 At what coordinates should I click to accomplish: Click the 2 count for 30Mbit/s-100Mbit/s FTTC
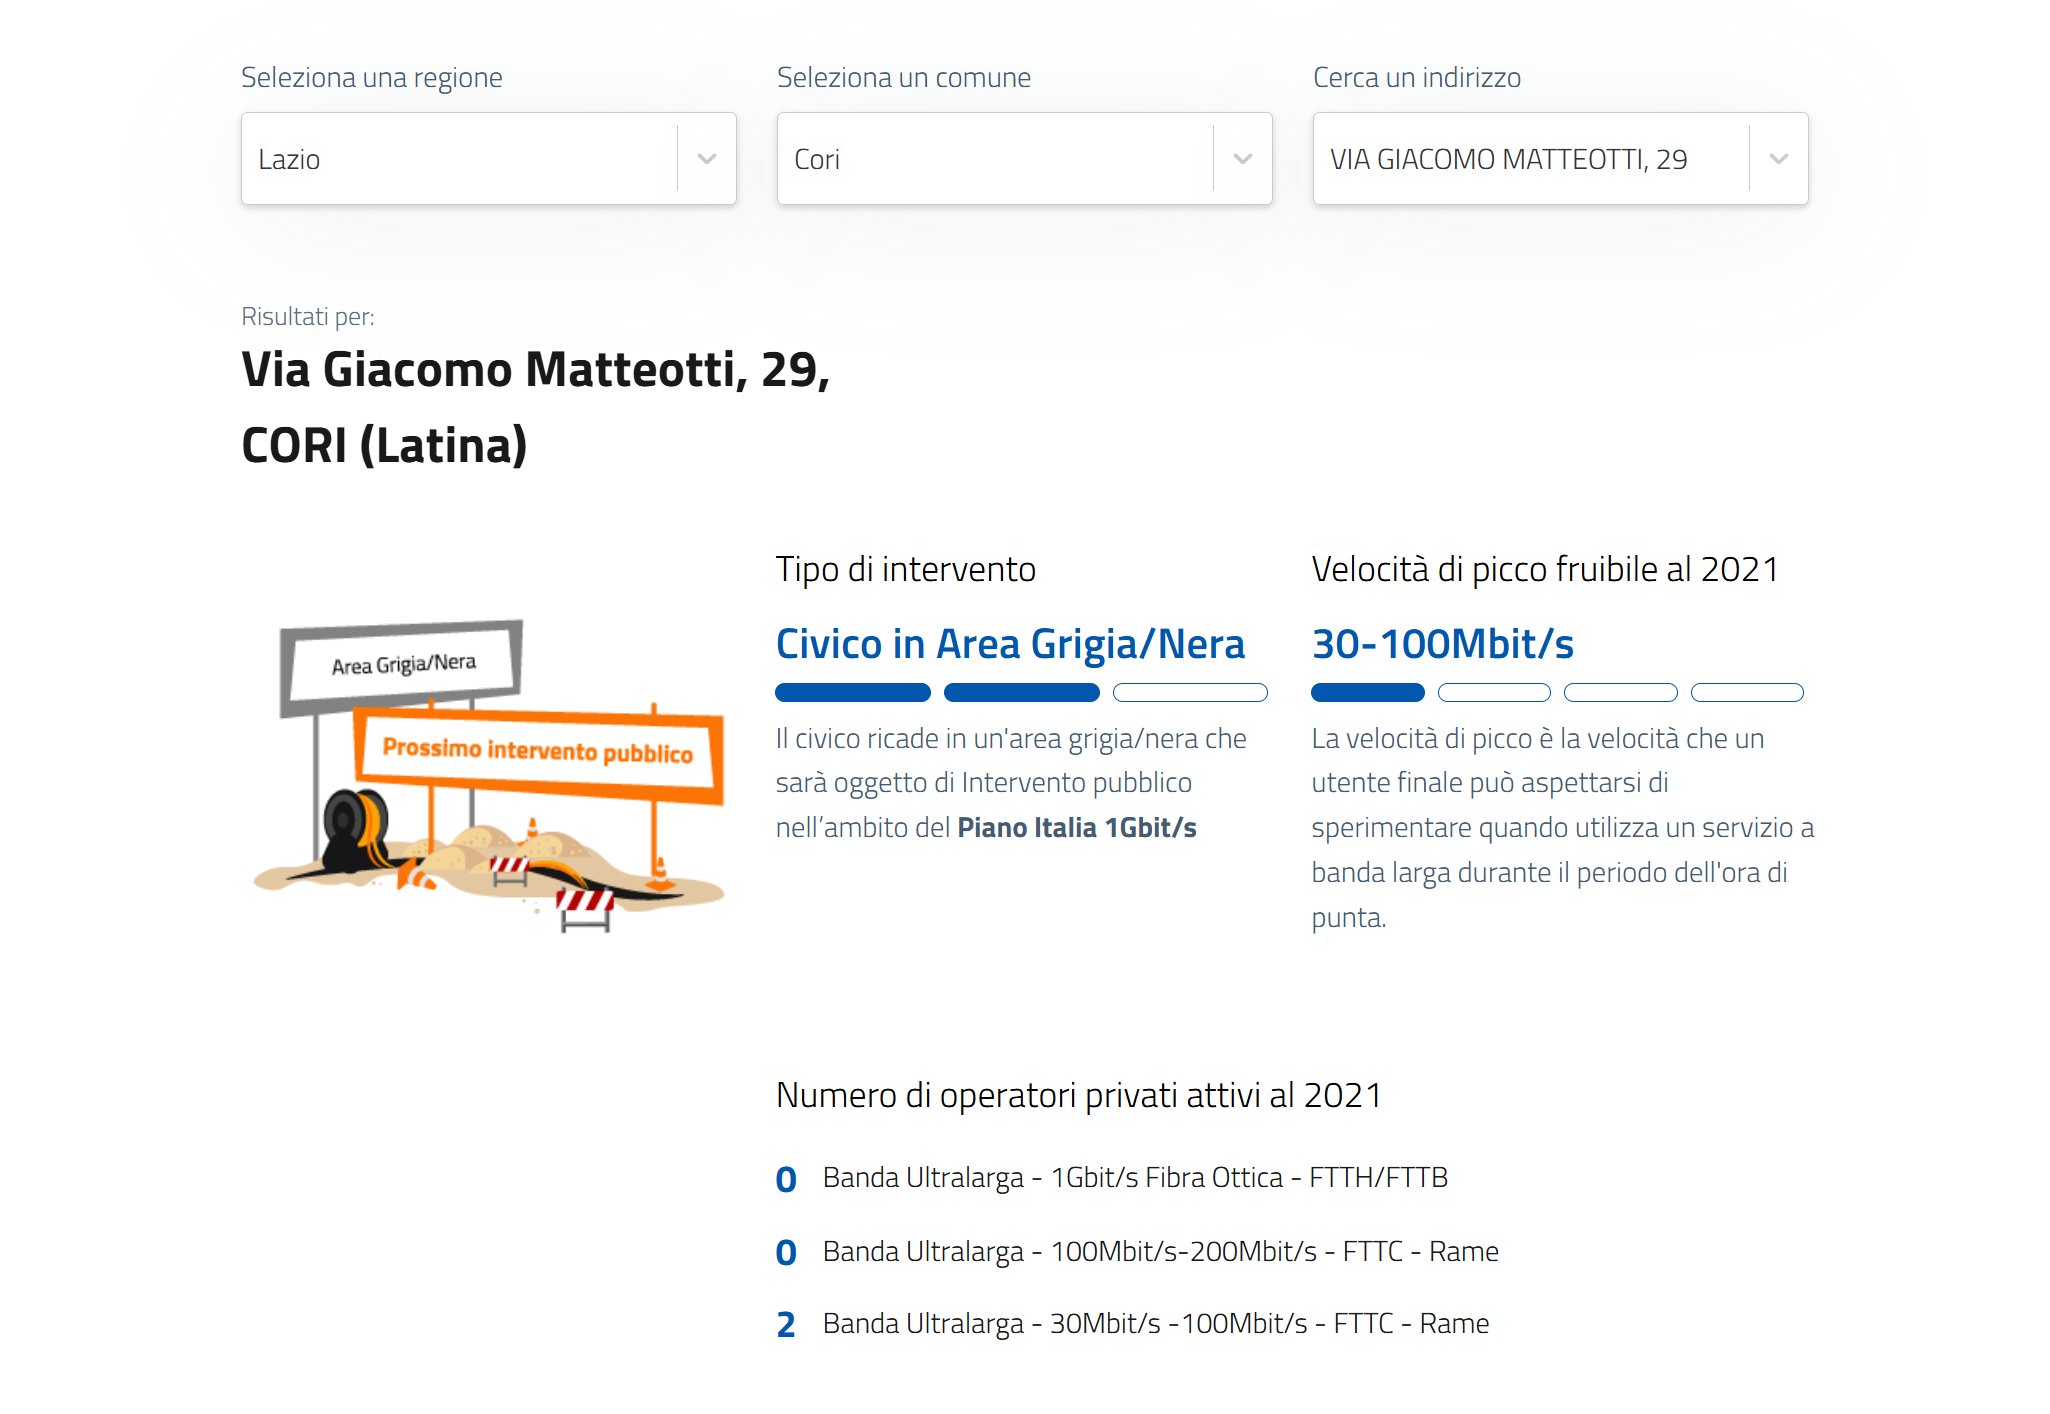[786, 1325]
